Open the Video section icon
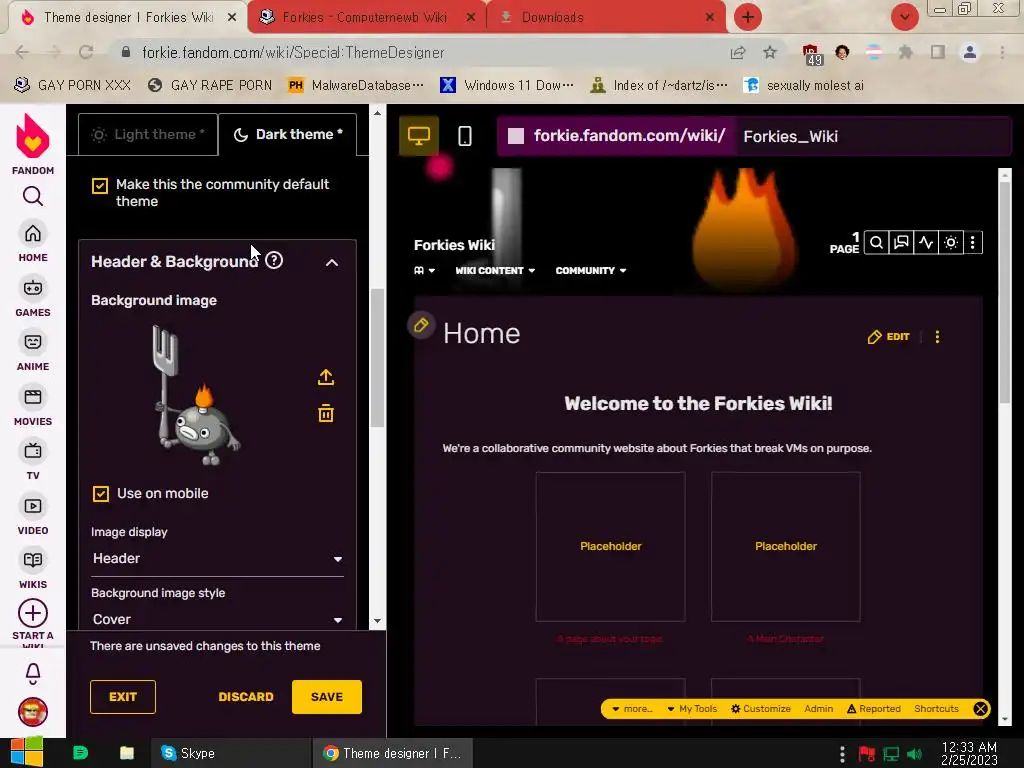 tap(33, 506)
